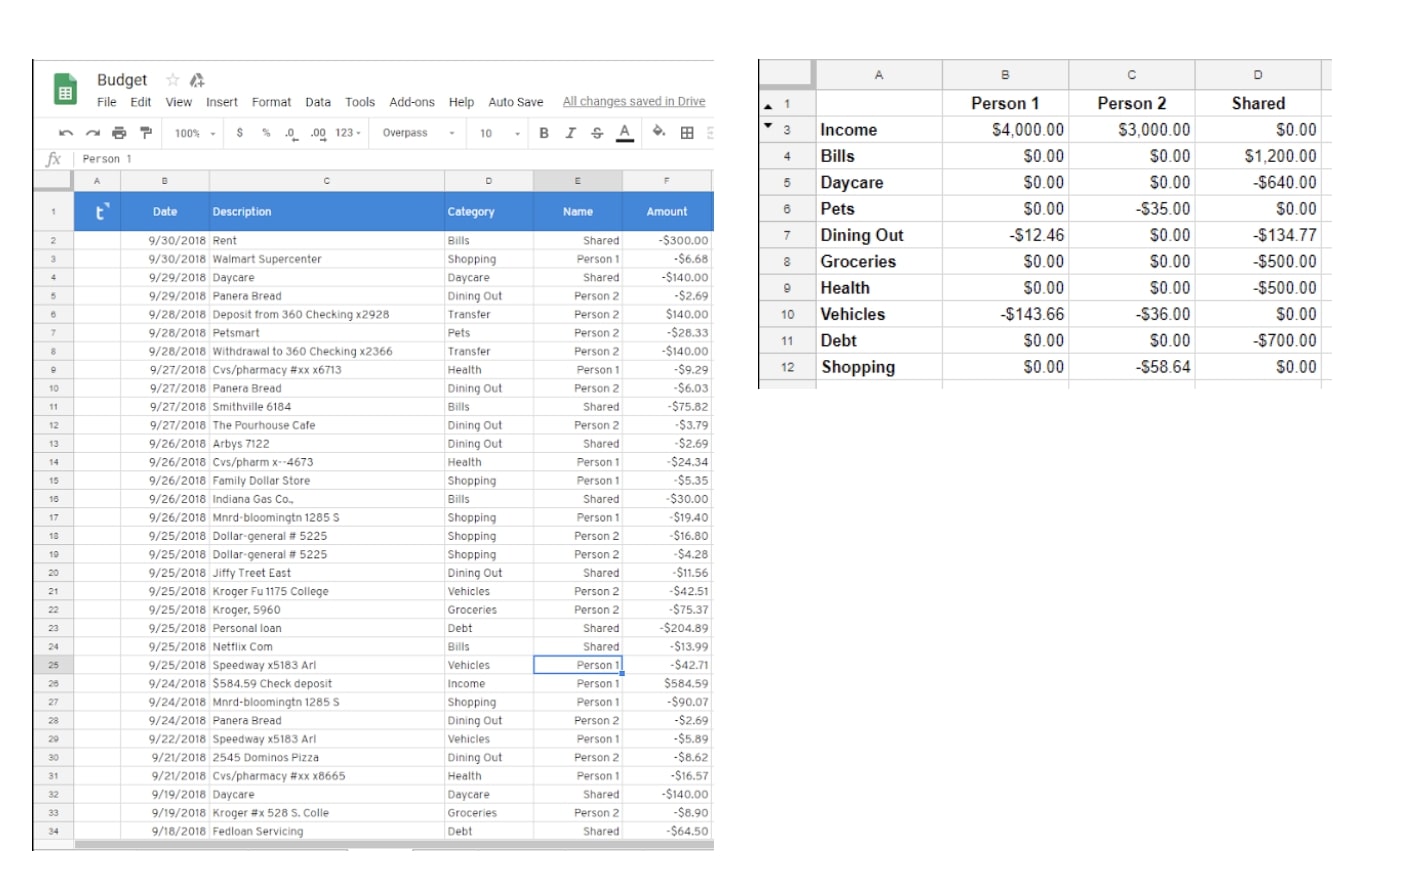
Task: Select the -$58.64 shopping cell
Action: [x=1131, y=367]
